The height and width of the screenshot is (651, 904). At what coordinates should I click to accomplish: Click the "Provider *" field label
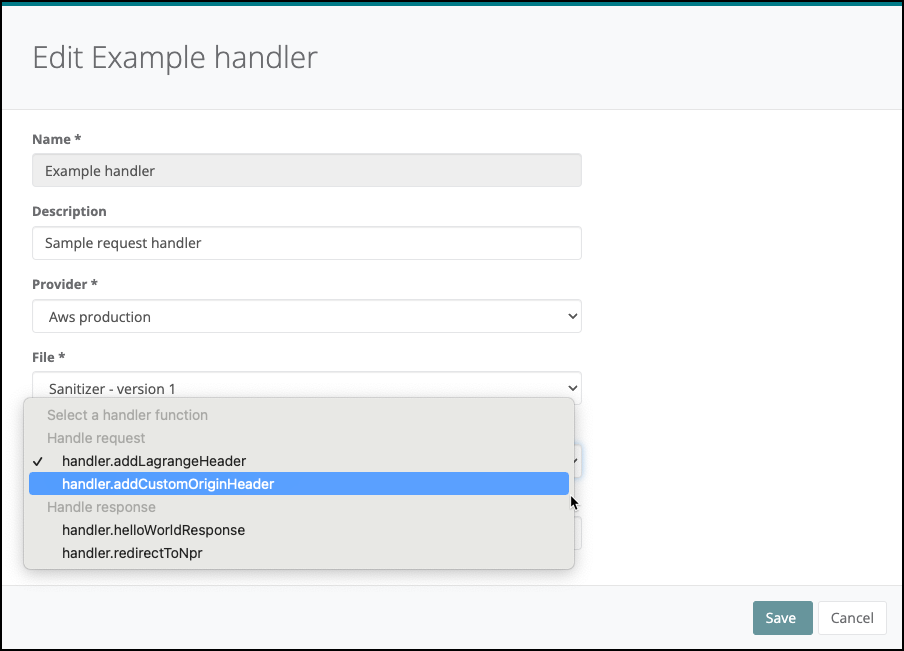coord(65,284)
